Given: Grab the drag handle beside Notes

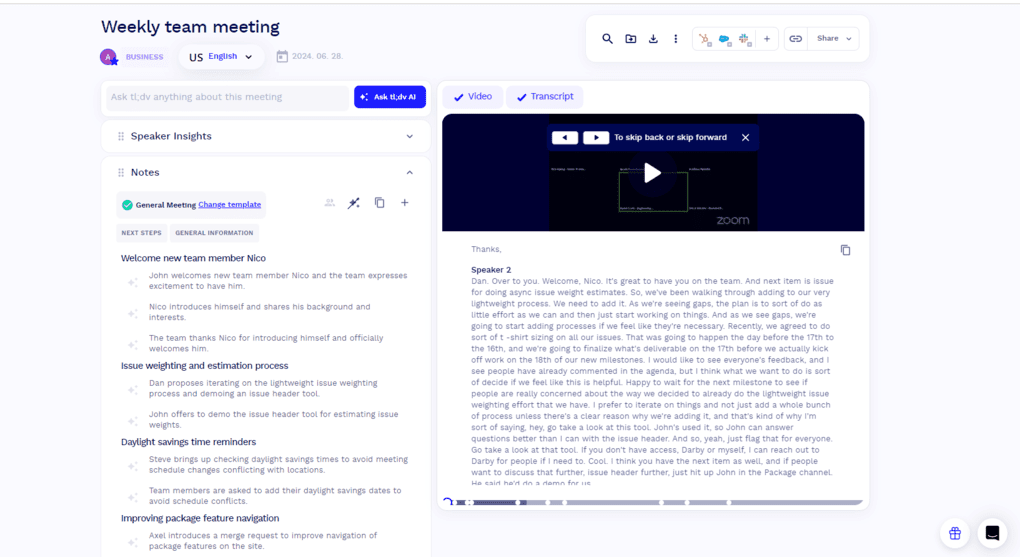Looking at the screenshot, I should (120, 172).
